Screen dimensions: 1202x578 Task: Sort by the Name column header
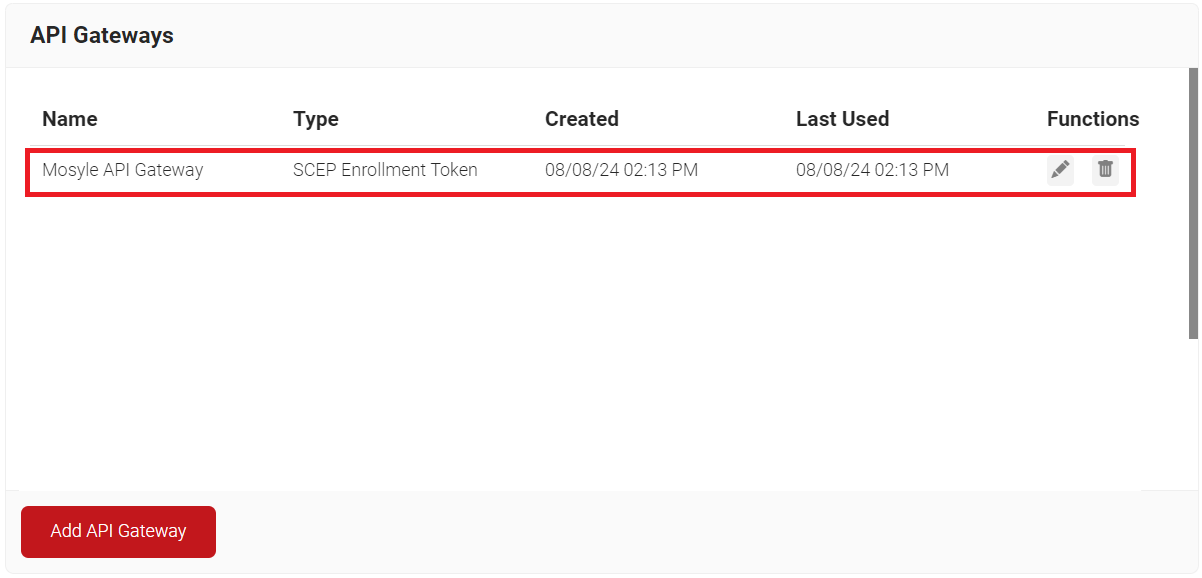[70, 119]
